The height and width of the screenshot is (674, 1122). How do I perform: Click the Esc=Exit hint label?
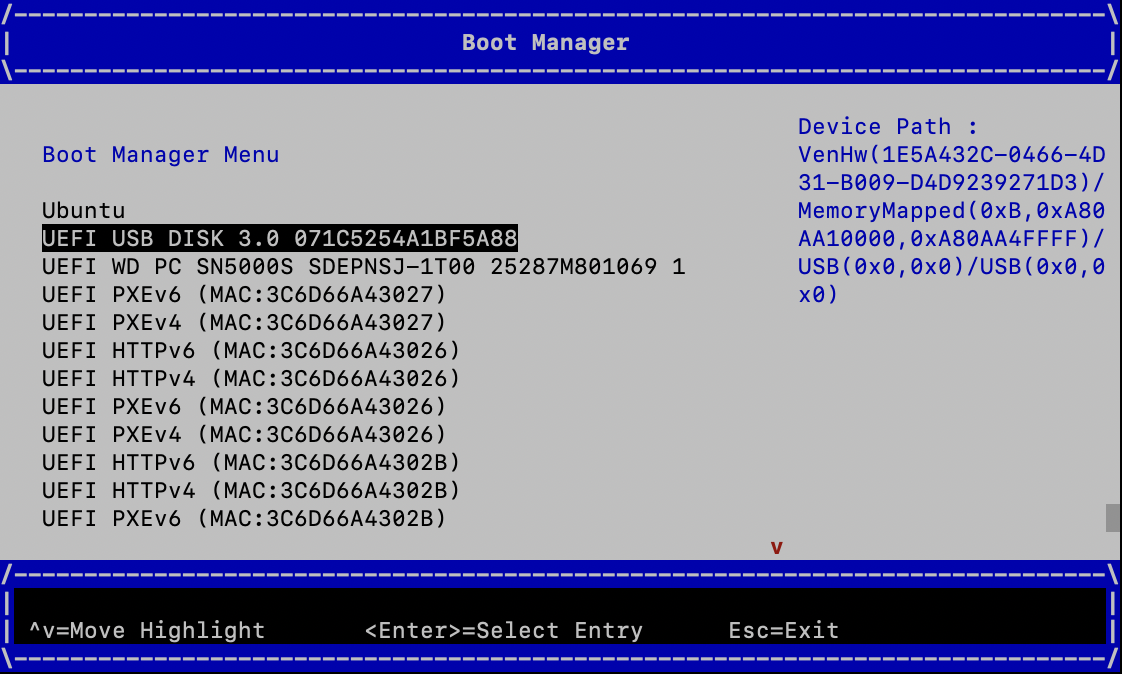click(x=783, y=630)
